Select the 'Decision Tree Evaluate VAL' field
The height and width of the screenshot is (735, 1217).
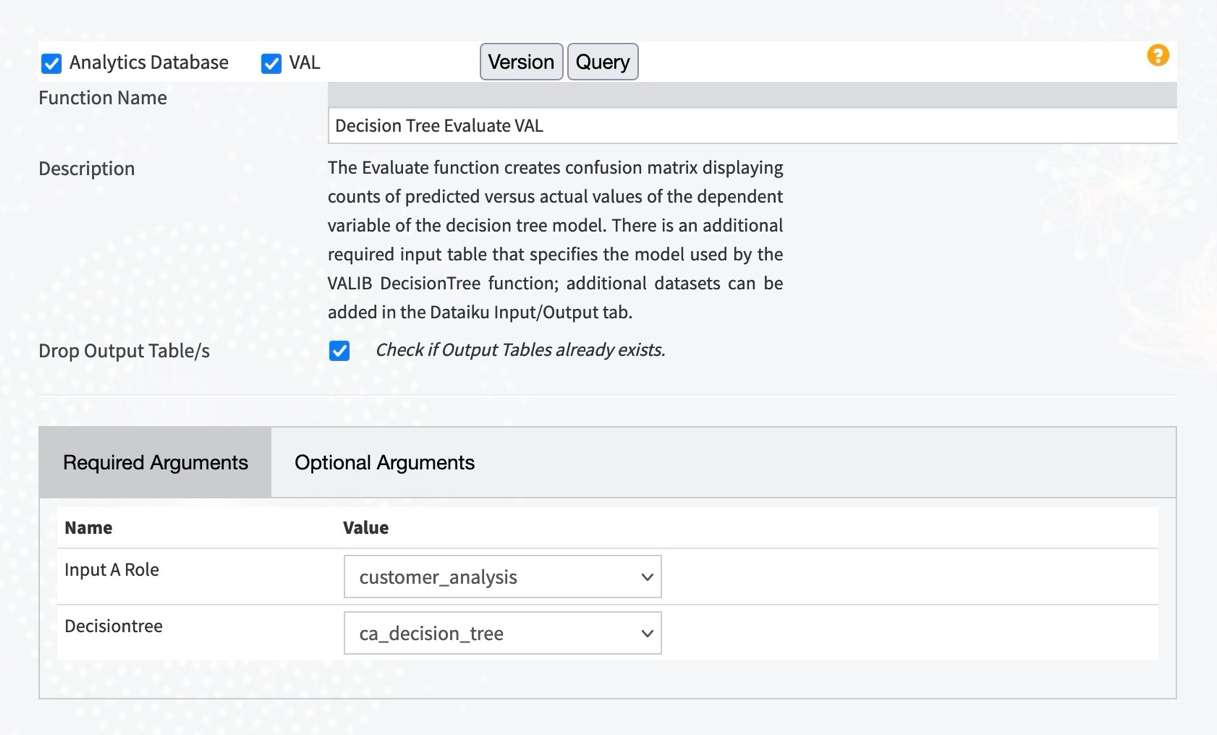pos(752,125)
